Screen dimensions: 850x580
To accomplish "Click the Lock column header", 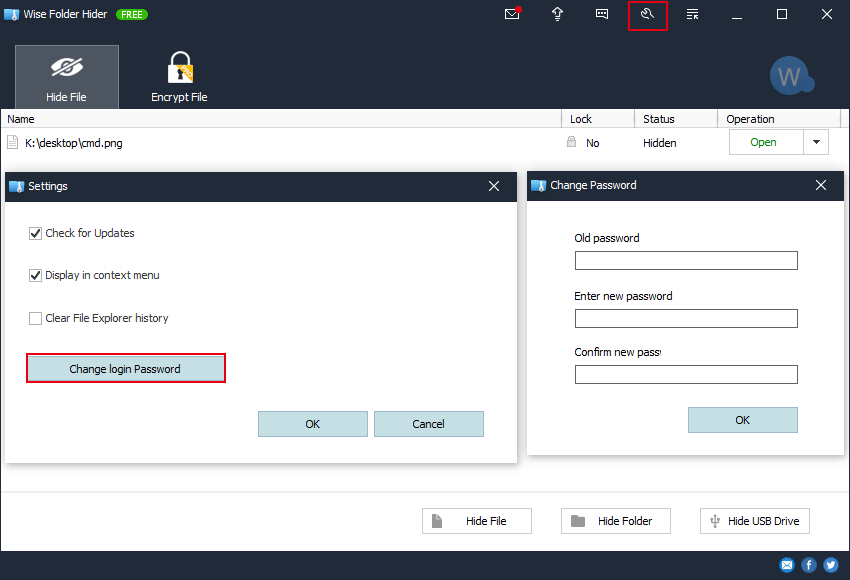I will 597,119.
